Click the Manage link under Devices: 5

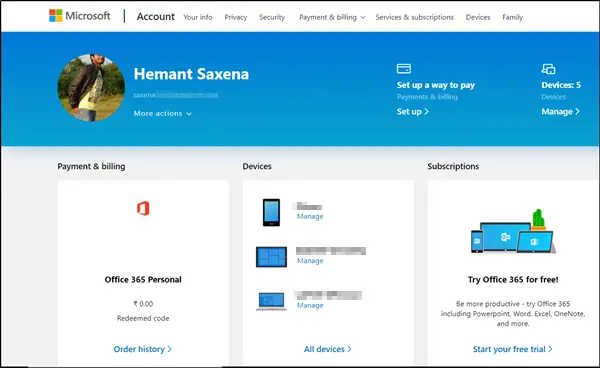[x=561, y=111]
